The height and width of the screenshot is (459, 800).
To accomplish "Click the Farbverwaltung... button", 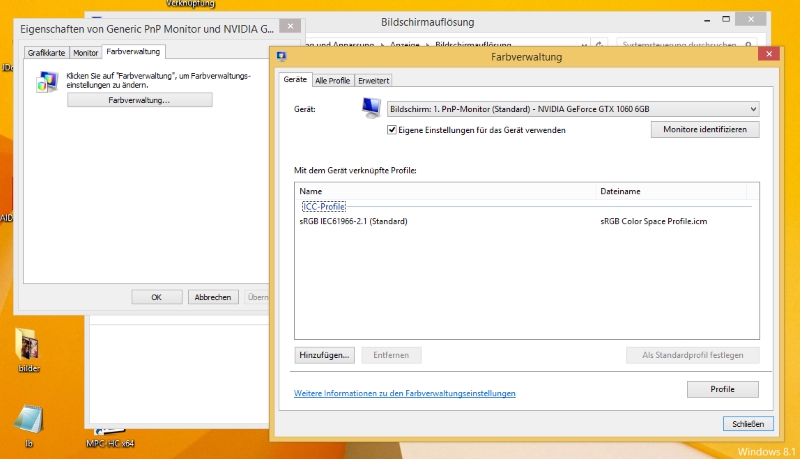I will point(139,100).
